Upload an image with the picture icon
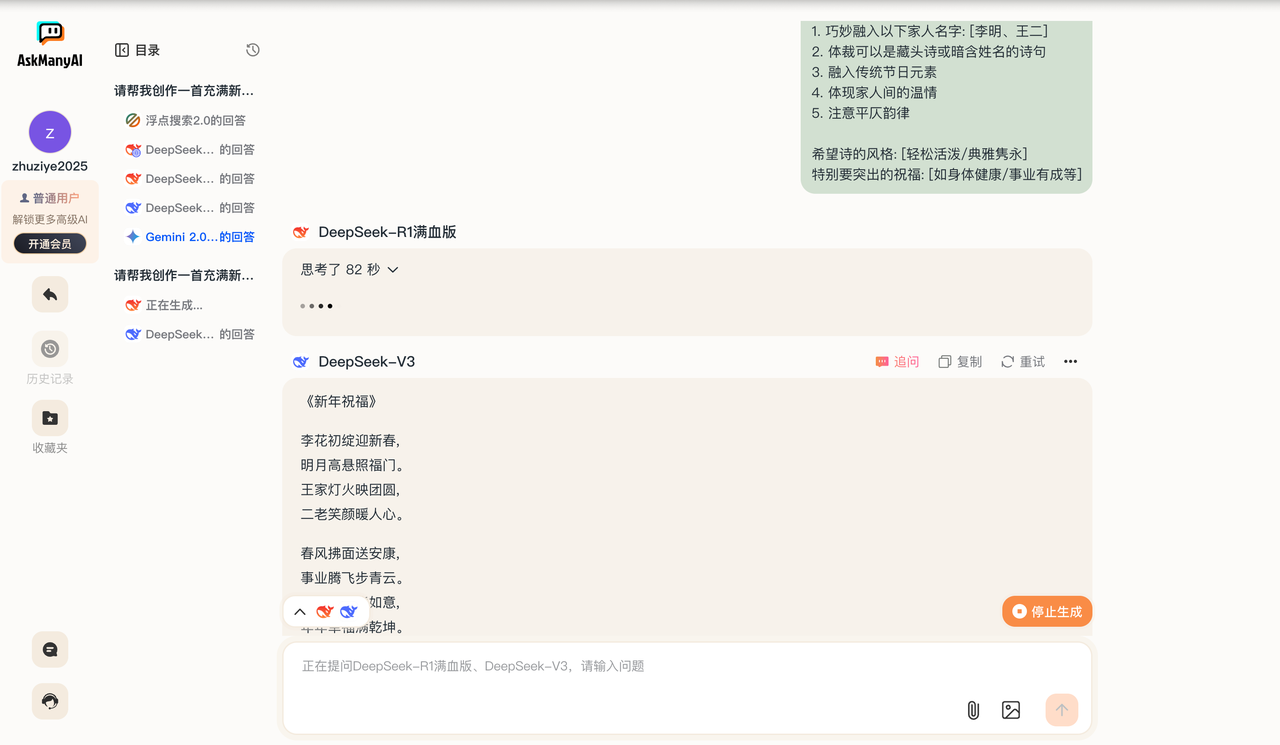Screen dimensions: 1280x745 click(x=1011, y=710)
